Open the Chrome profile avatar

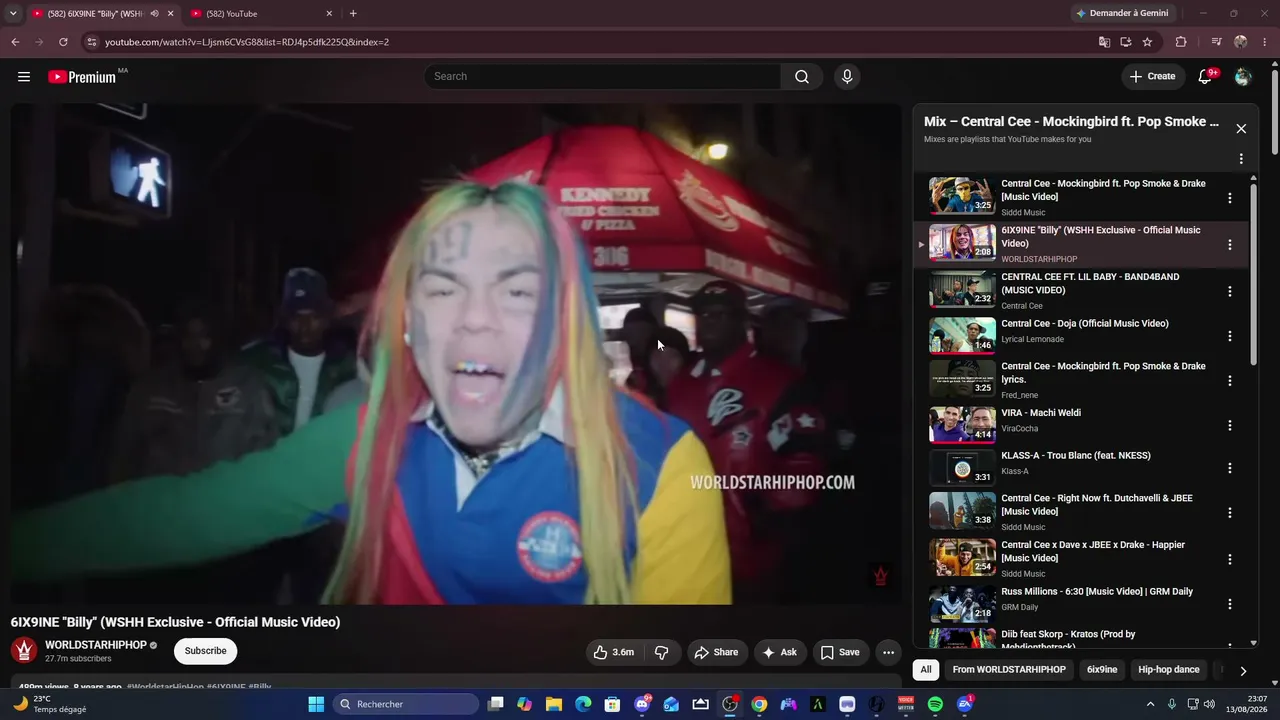[x=1241, y=42]
